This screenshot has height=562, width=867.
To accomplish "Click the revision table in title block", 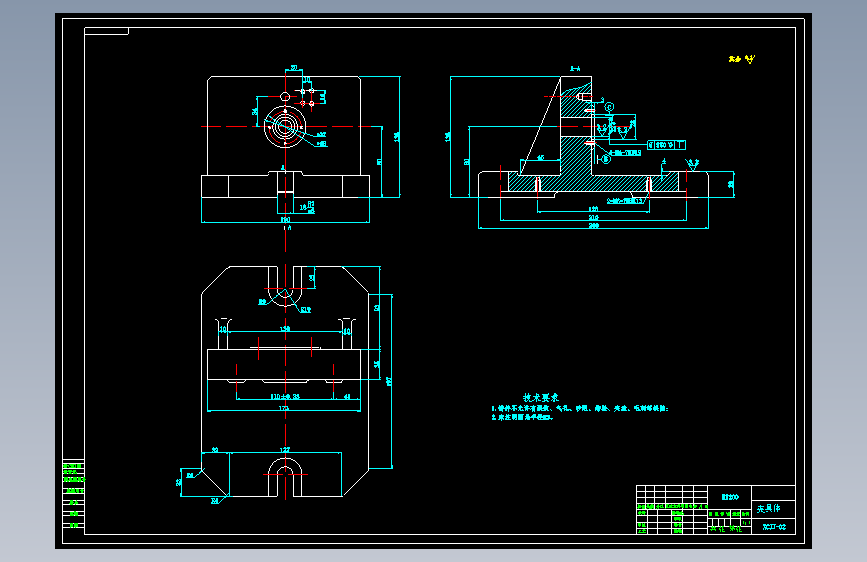I will pos(672,510).
